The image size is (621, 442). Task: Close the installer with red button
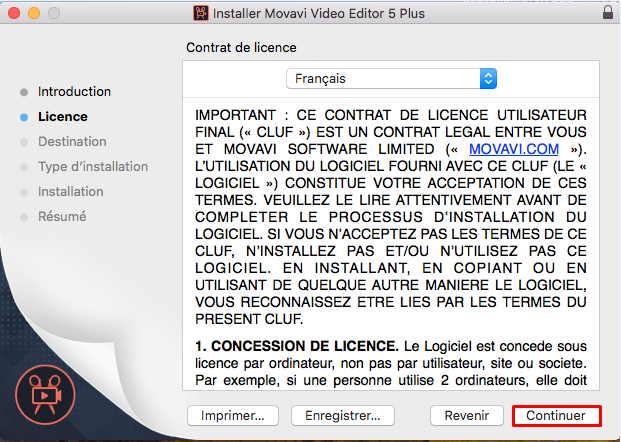click(14, 13)
